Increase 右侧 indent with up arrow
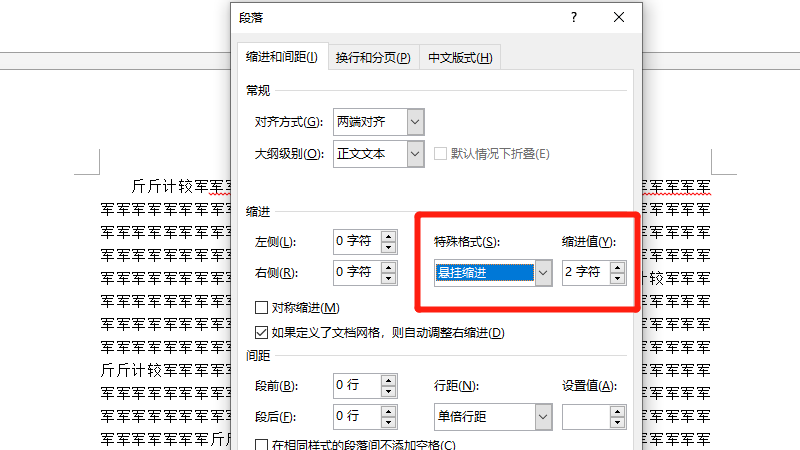This screenshot has height=450, width=800. [389, 267]
